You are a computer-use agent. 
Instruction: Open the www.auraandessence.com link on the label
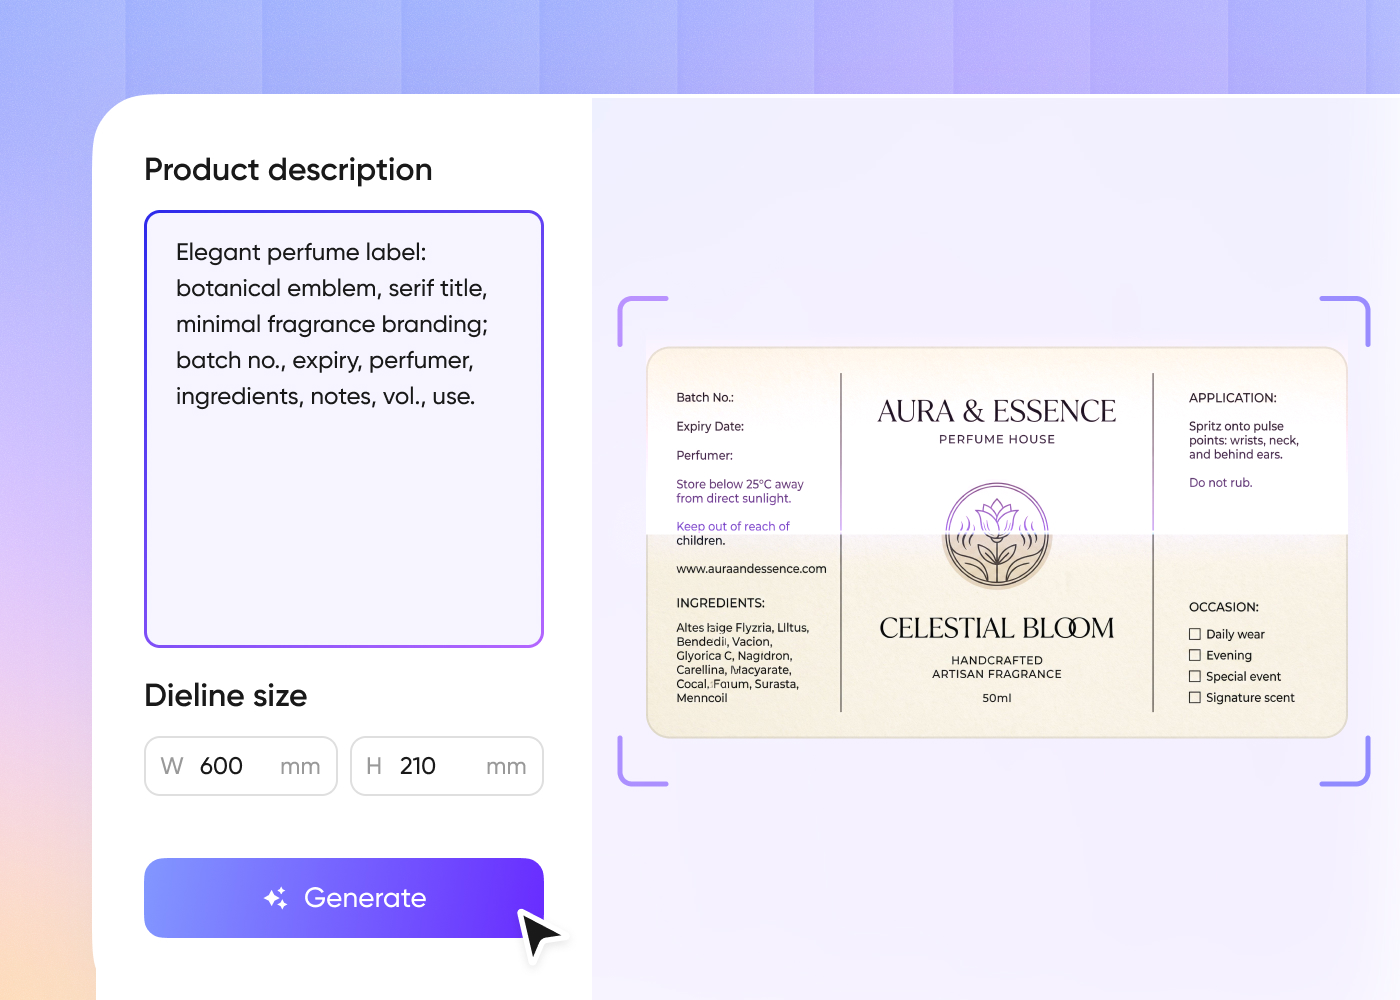pyautogui.click(x=751, y=569)
